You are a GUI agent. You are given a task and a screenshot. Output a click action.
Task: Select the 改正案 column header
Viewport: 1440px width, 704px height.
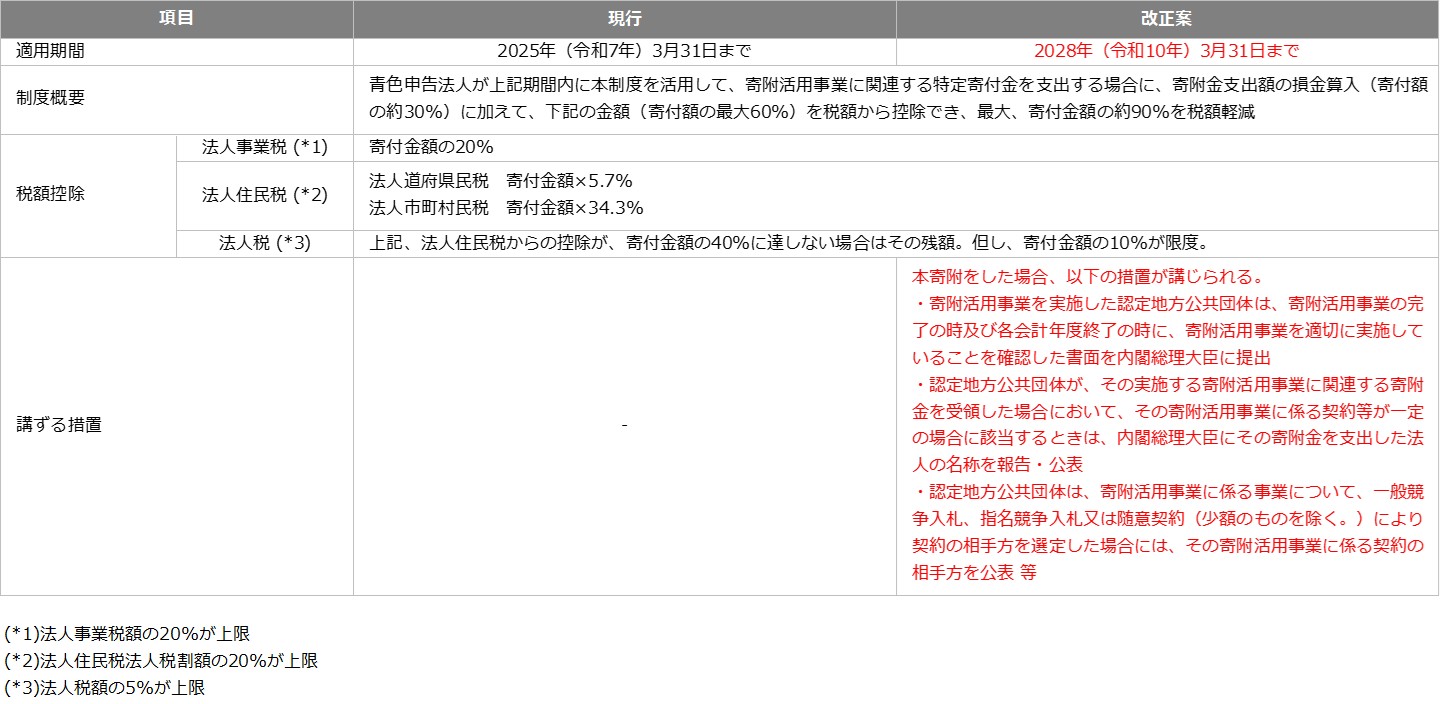pyautogui.click(x=1167, y=15)
